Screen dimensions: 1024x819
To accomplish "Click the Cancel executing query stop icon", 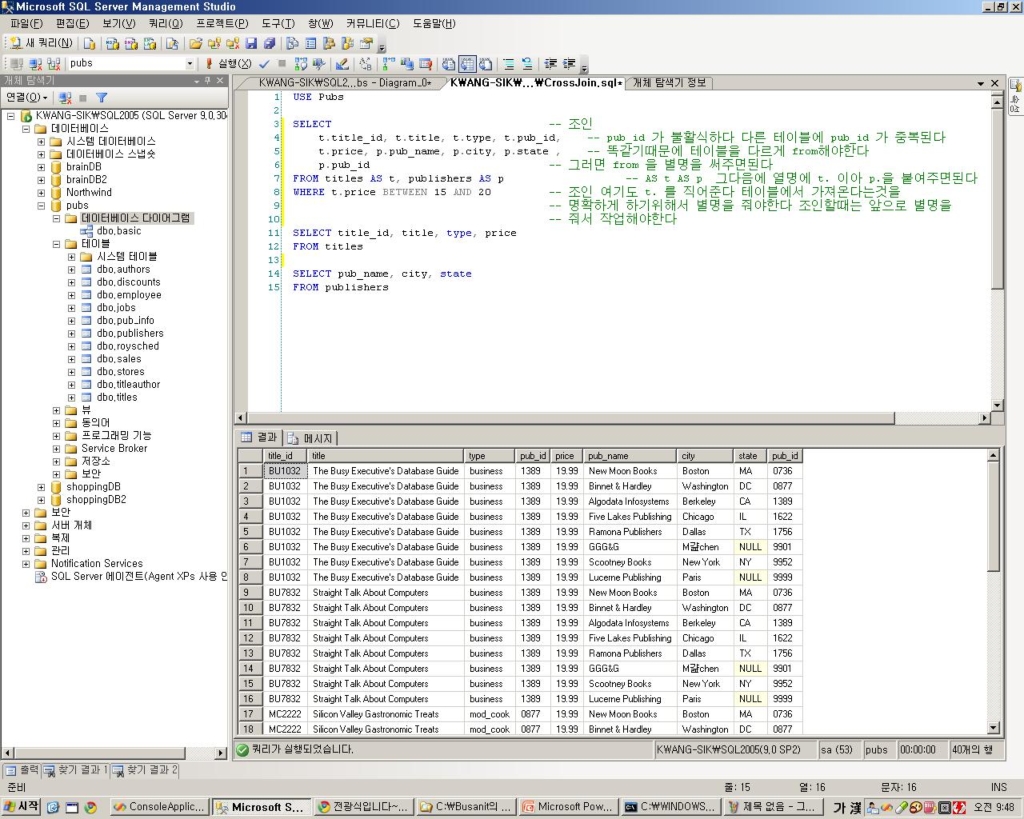I will 281,63.
